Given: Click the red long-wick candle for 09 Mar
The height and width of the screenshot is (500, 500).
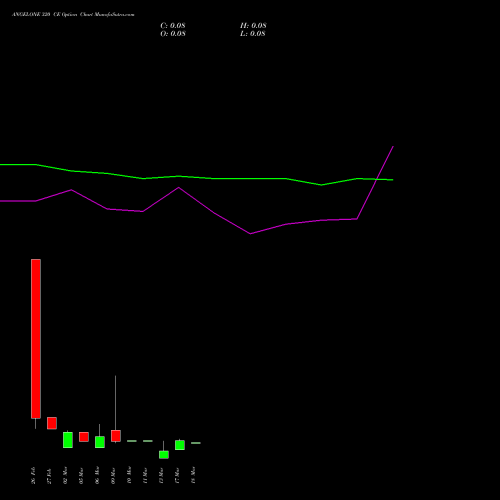Looking at the screenshot, I should click(116, 436).
